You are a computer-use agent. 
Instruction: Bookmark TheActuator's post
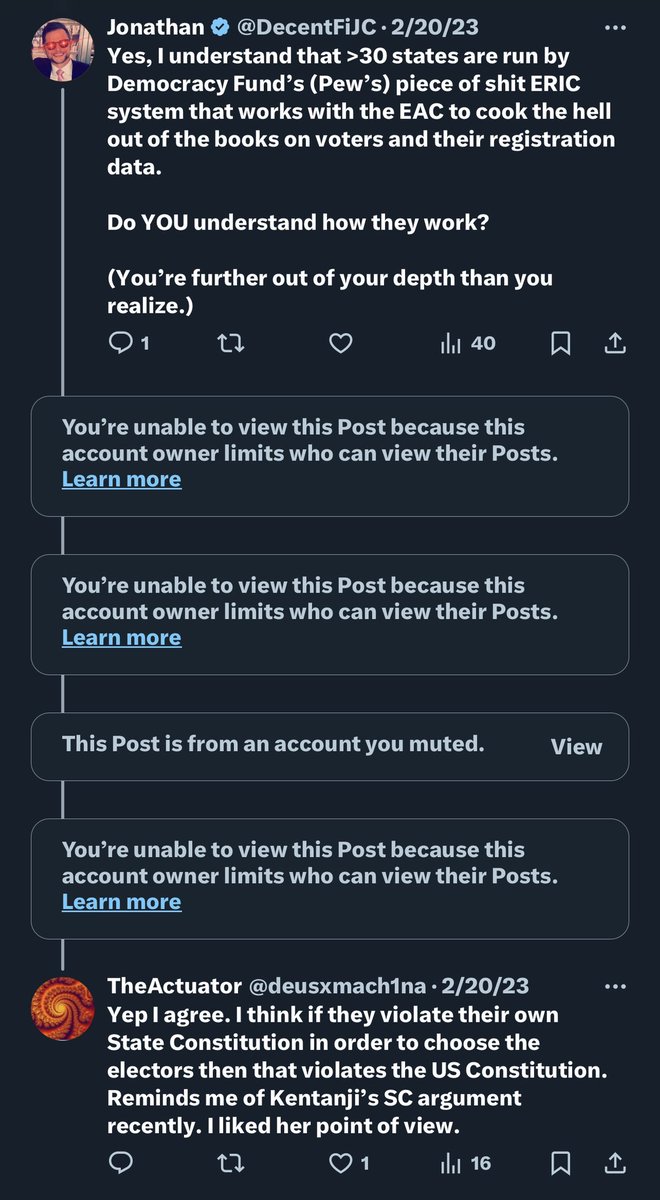coord(561,1163)
